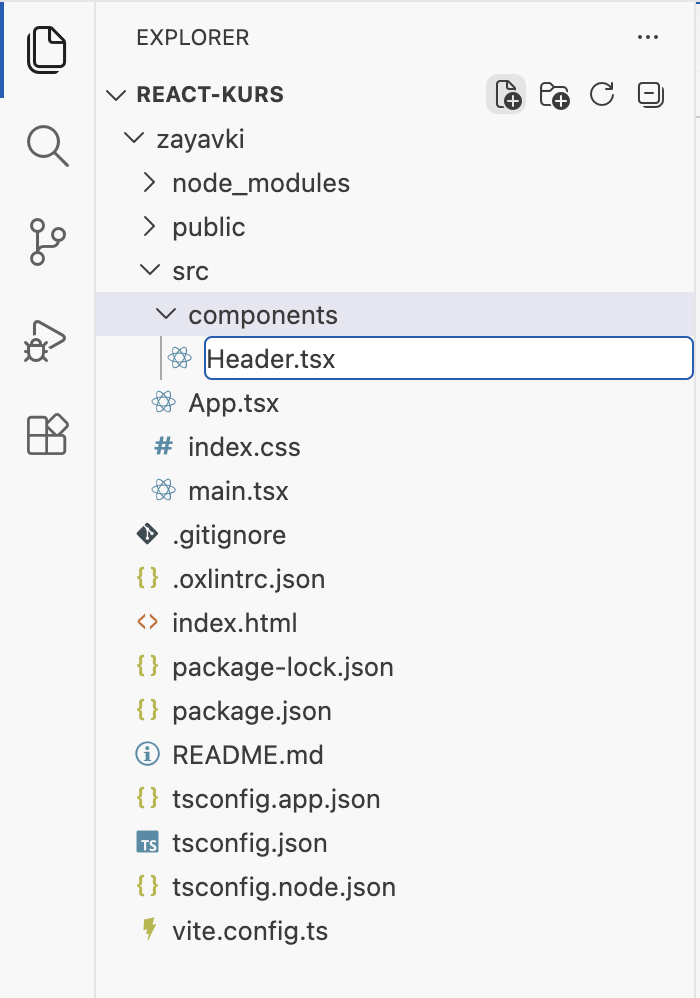Image resolution: width=700 pixels, height=998 pixels.
Task: Click the braces icon beside tsconfig.node.json
Action: coord(147,885)
